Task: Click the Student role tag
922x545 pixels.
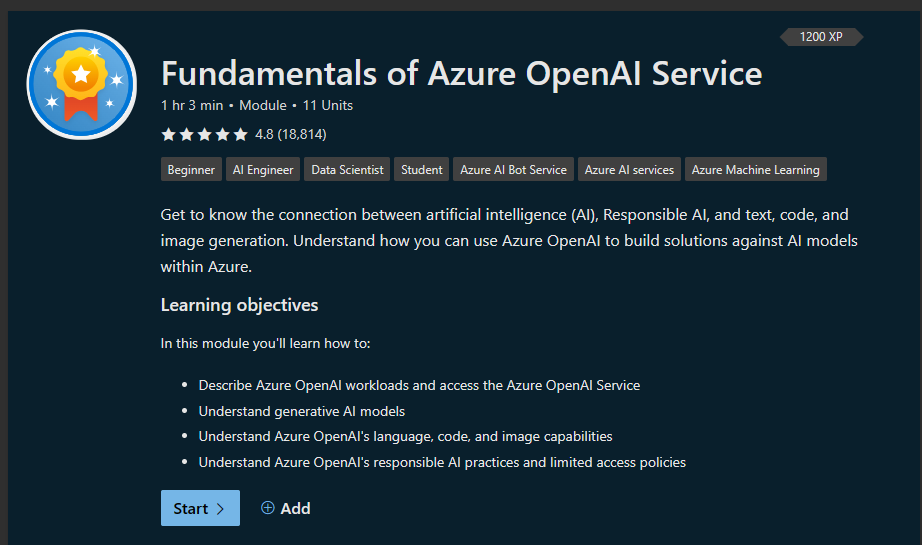Action: coord(422,169)
